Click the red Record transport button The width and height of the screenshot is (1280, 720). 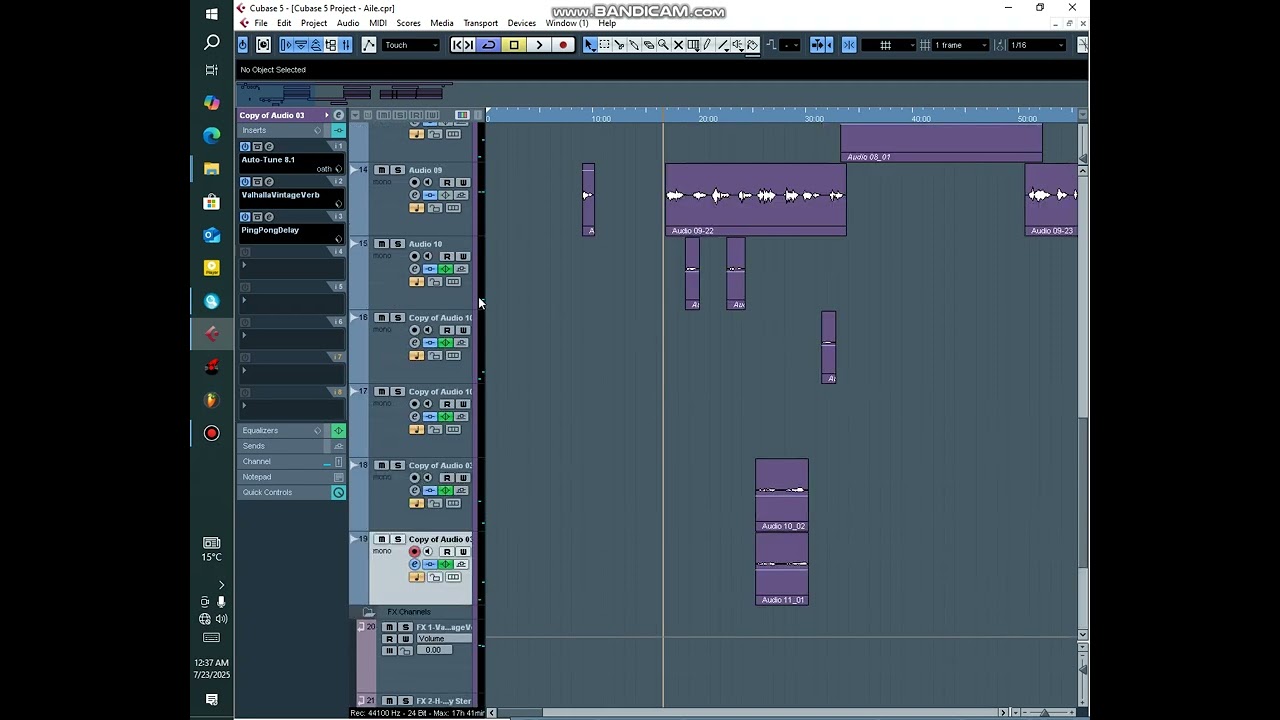pos(563,45)
